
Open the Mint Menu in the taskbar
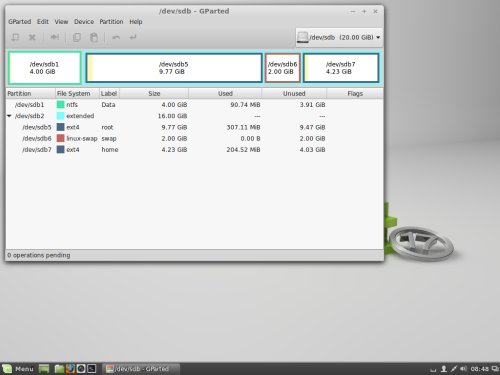pyautogui.click(x=18, y=369)
